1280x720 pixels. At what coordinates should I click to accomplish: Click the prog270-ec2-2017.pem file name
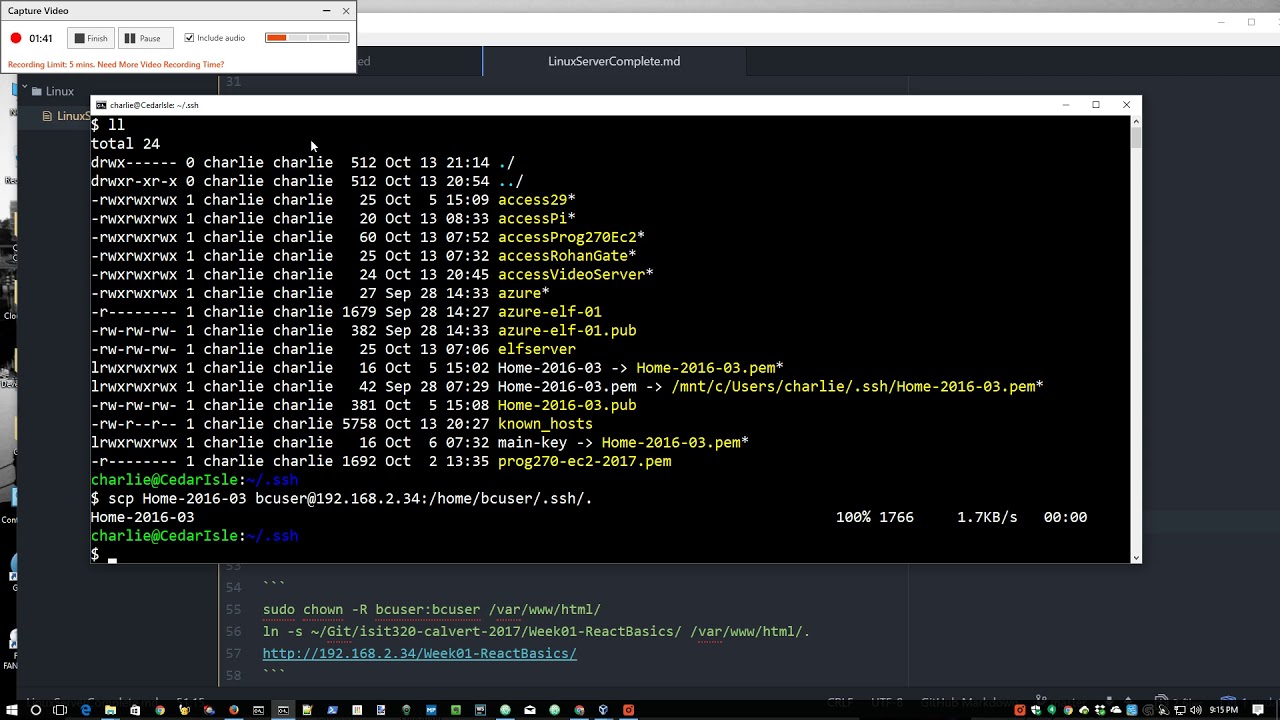584,461
